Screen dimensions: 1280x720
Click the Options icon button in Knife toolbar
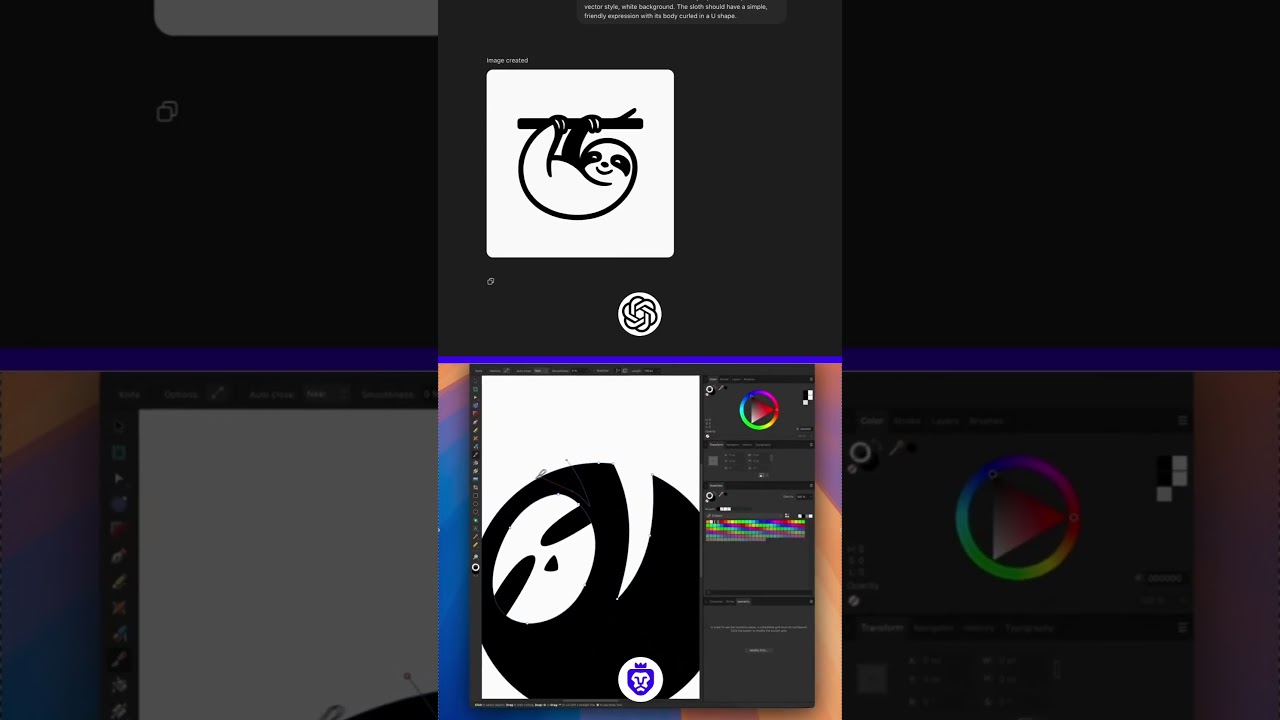pyautogui.click(x=506, y=370)
